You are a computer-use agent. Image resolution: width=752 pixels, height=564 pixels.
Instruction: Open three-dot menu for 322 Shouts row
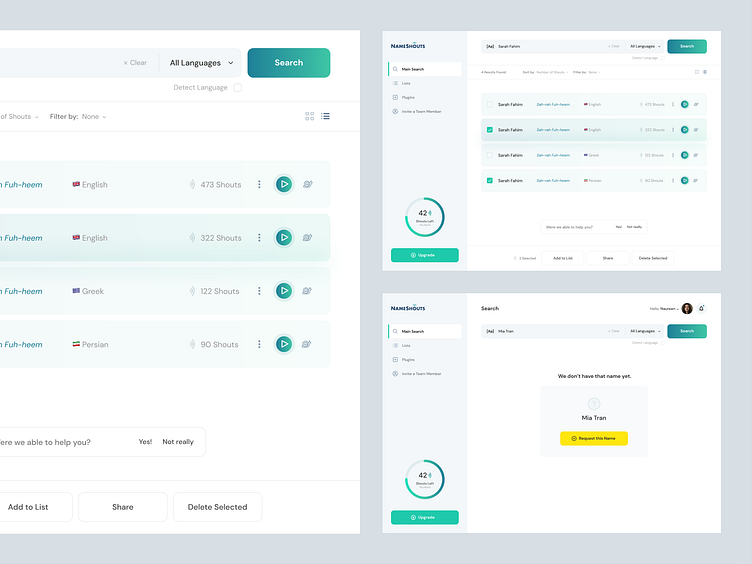(259, 237)
